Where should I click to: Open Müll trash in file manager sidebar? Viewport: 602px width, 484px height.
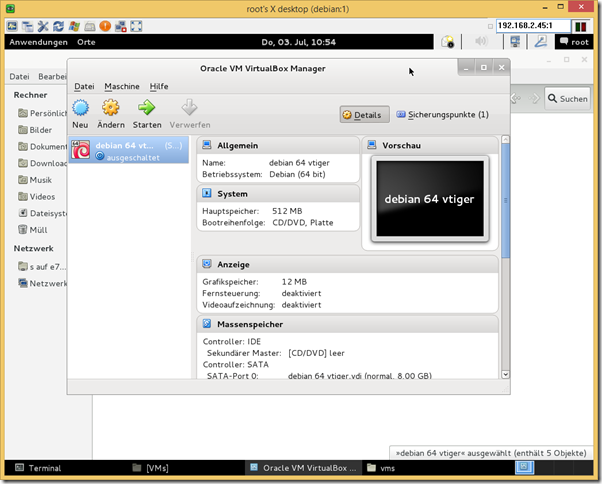click(x=33, y=230)
